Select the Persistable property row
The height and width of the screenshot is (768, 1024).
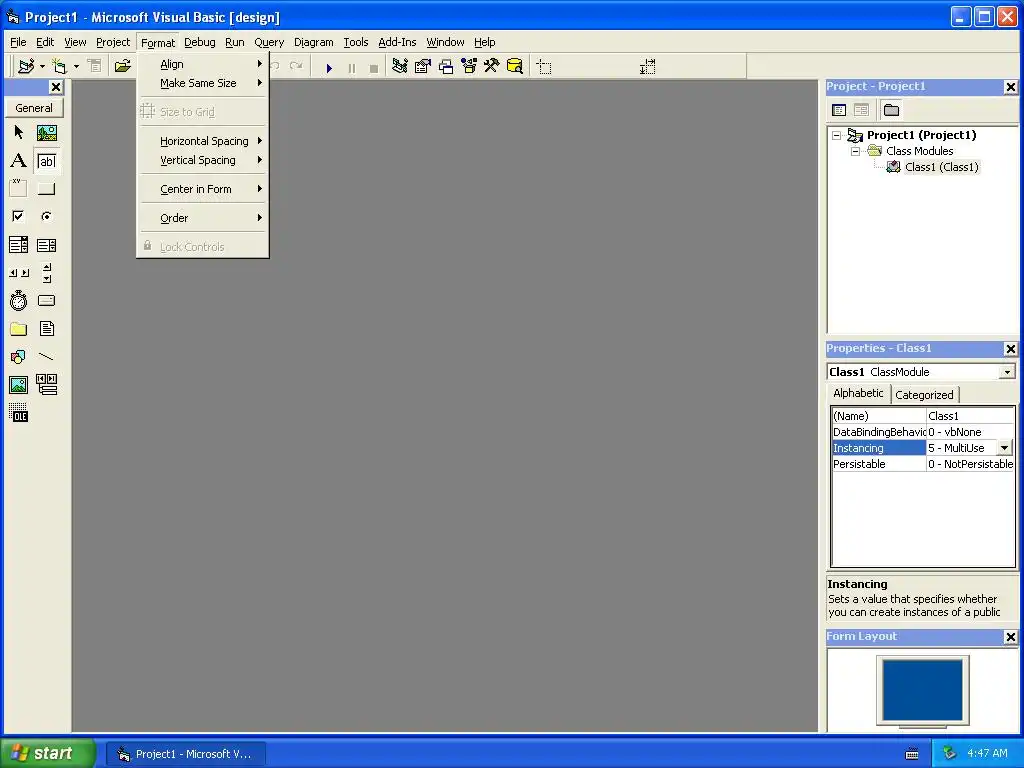tap(923, 464)
